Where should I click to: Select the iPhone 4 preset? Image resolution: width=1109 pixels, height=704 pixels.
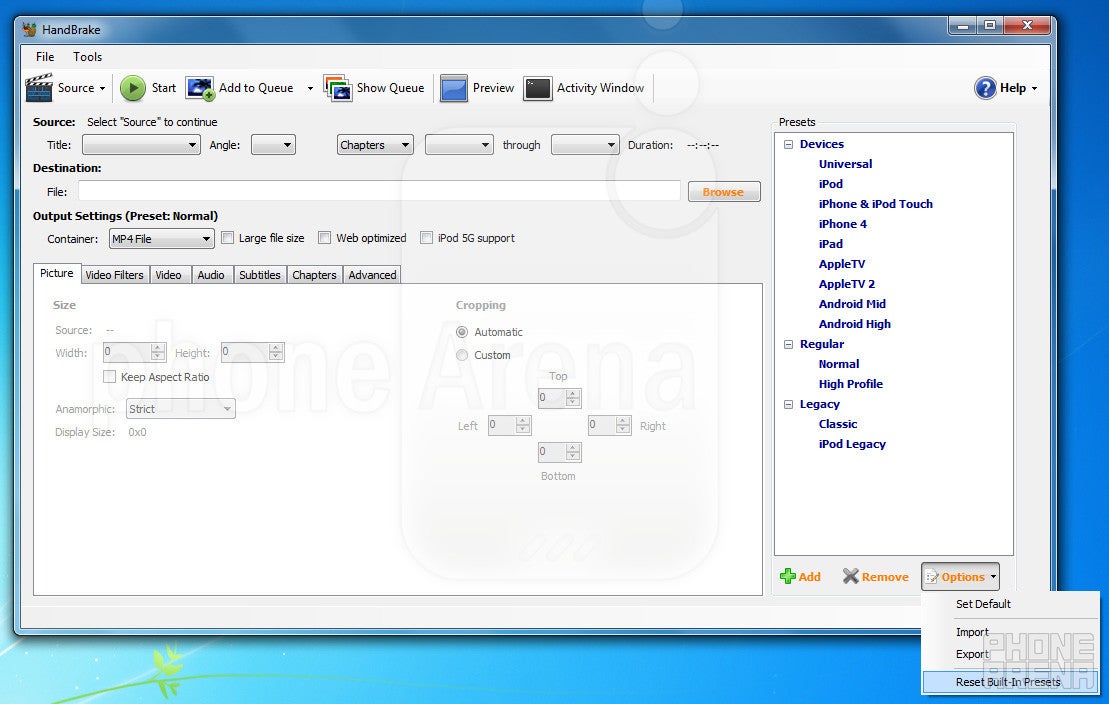(x=842, y=224)
